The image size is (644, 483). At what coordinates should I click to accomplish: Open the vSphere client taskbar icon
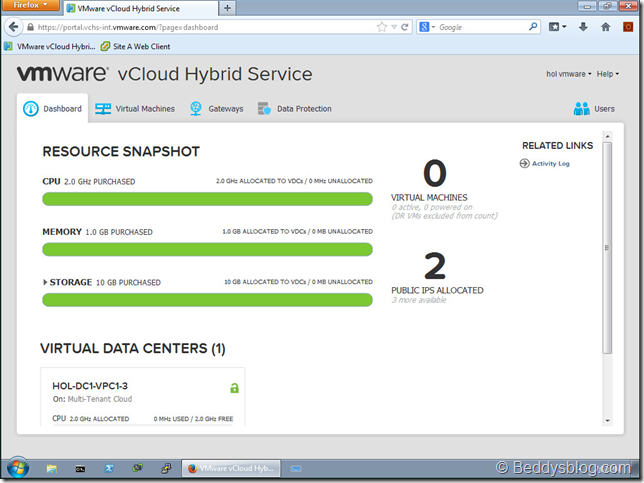click(138, 468)
